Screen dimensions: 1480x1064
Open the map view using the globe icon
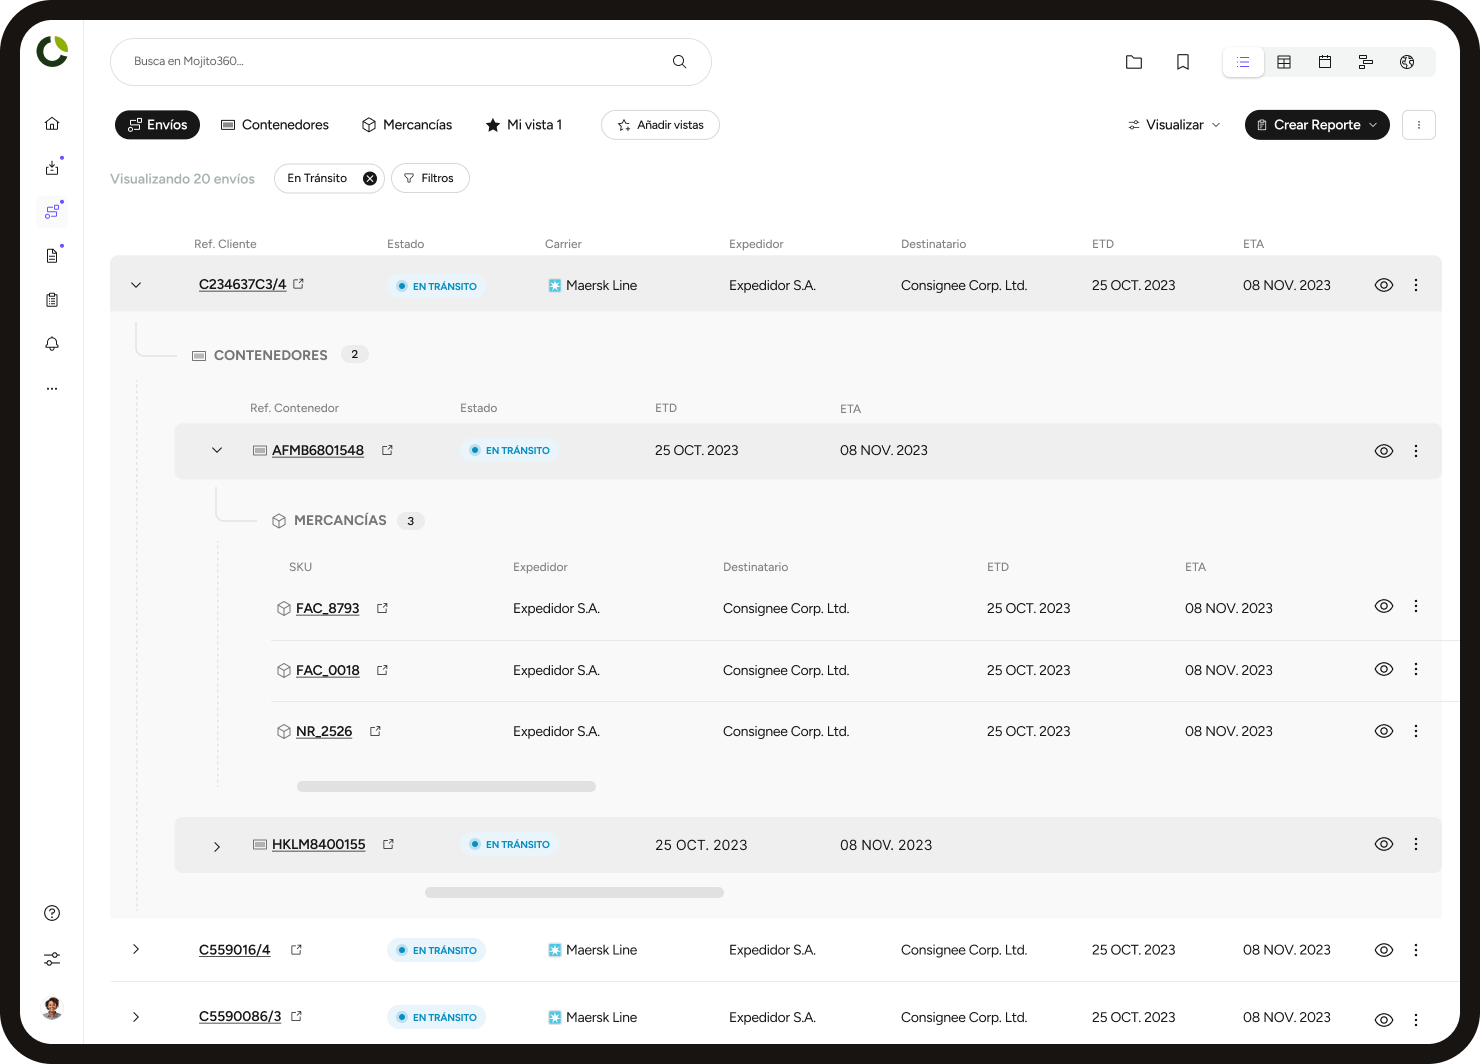click(1407, 61)
